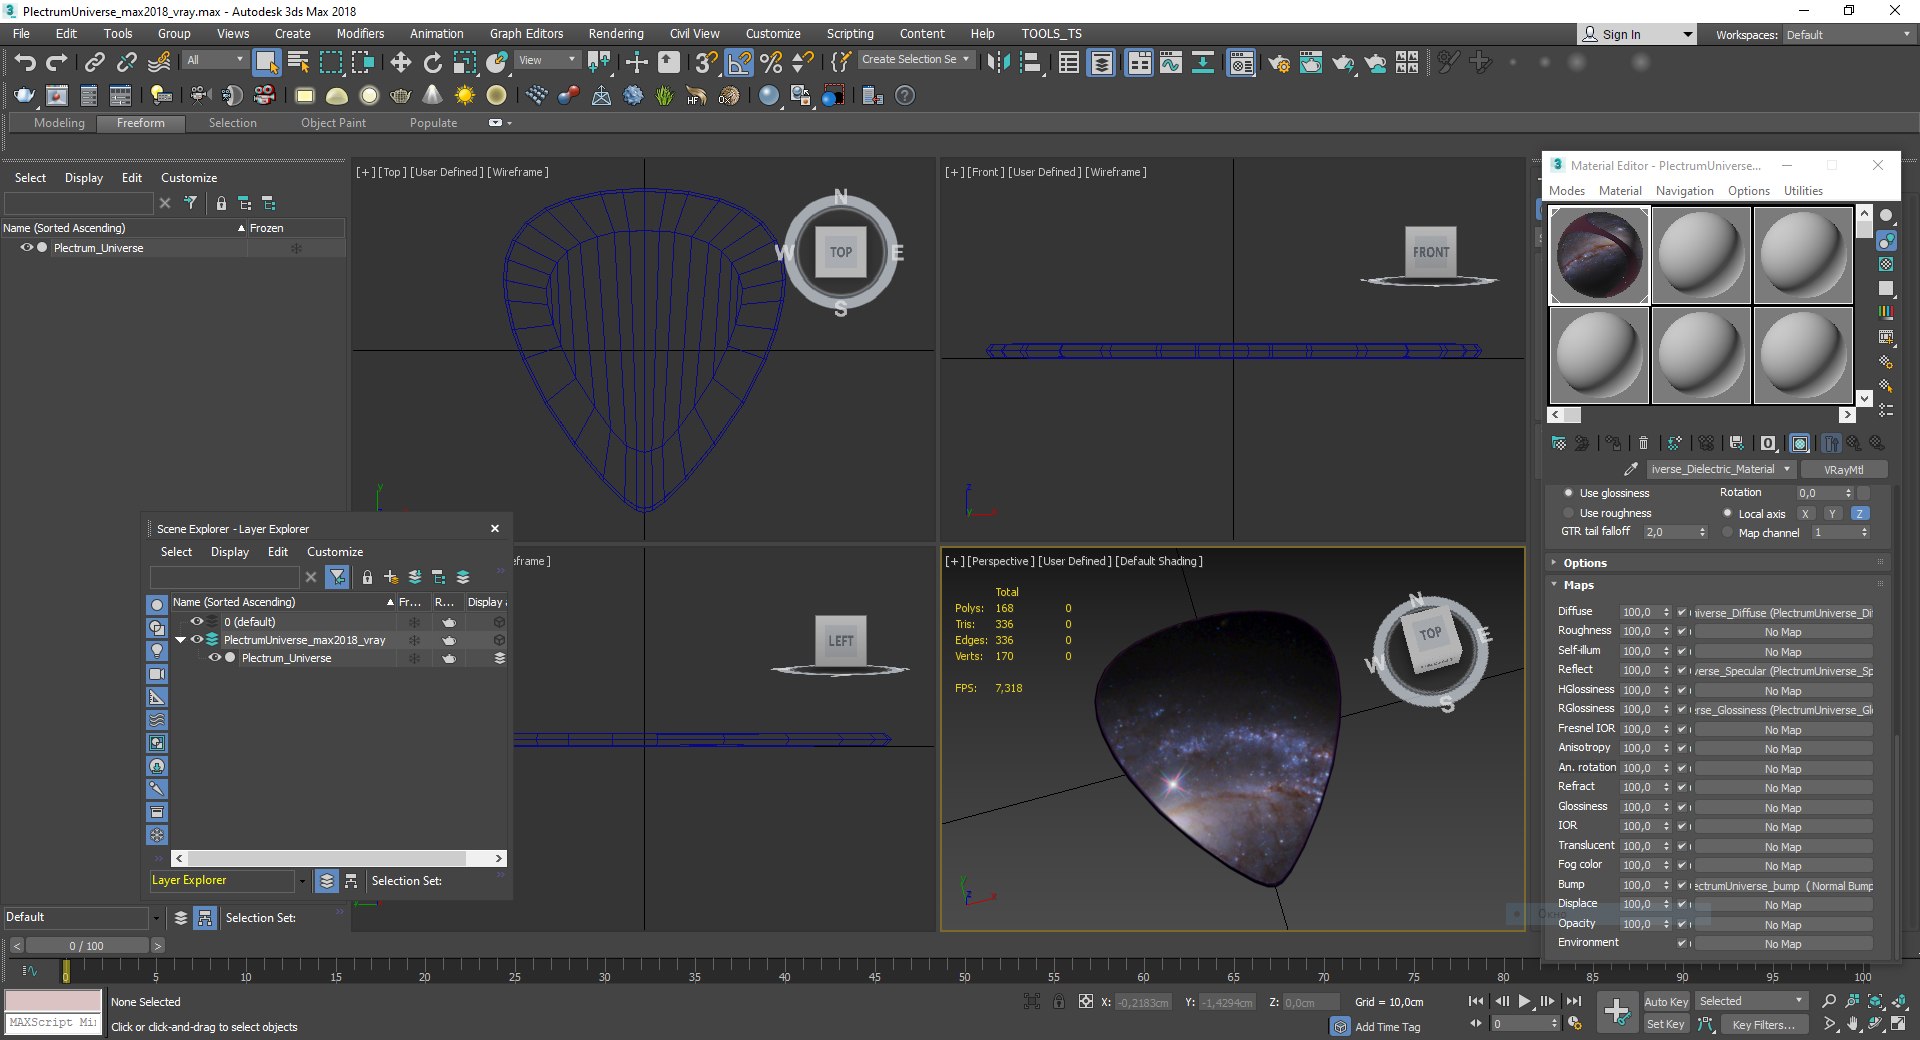
Task: Open the Rendering menu
Action: (x=616, y=34)
